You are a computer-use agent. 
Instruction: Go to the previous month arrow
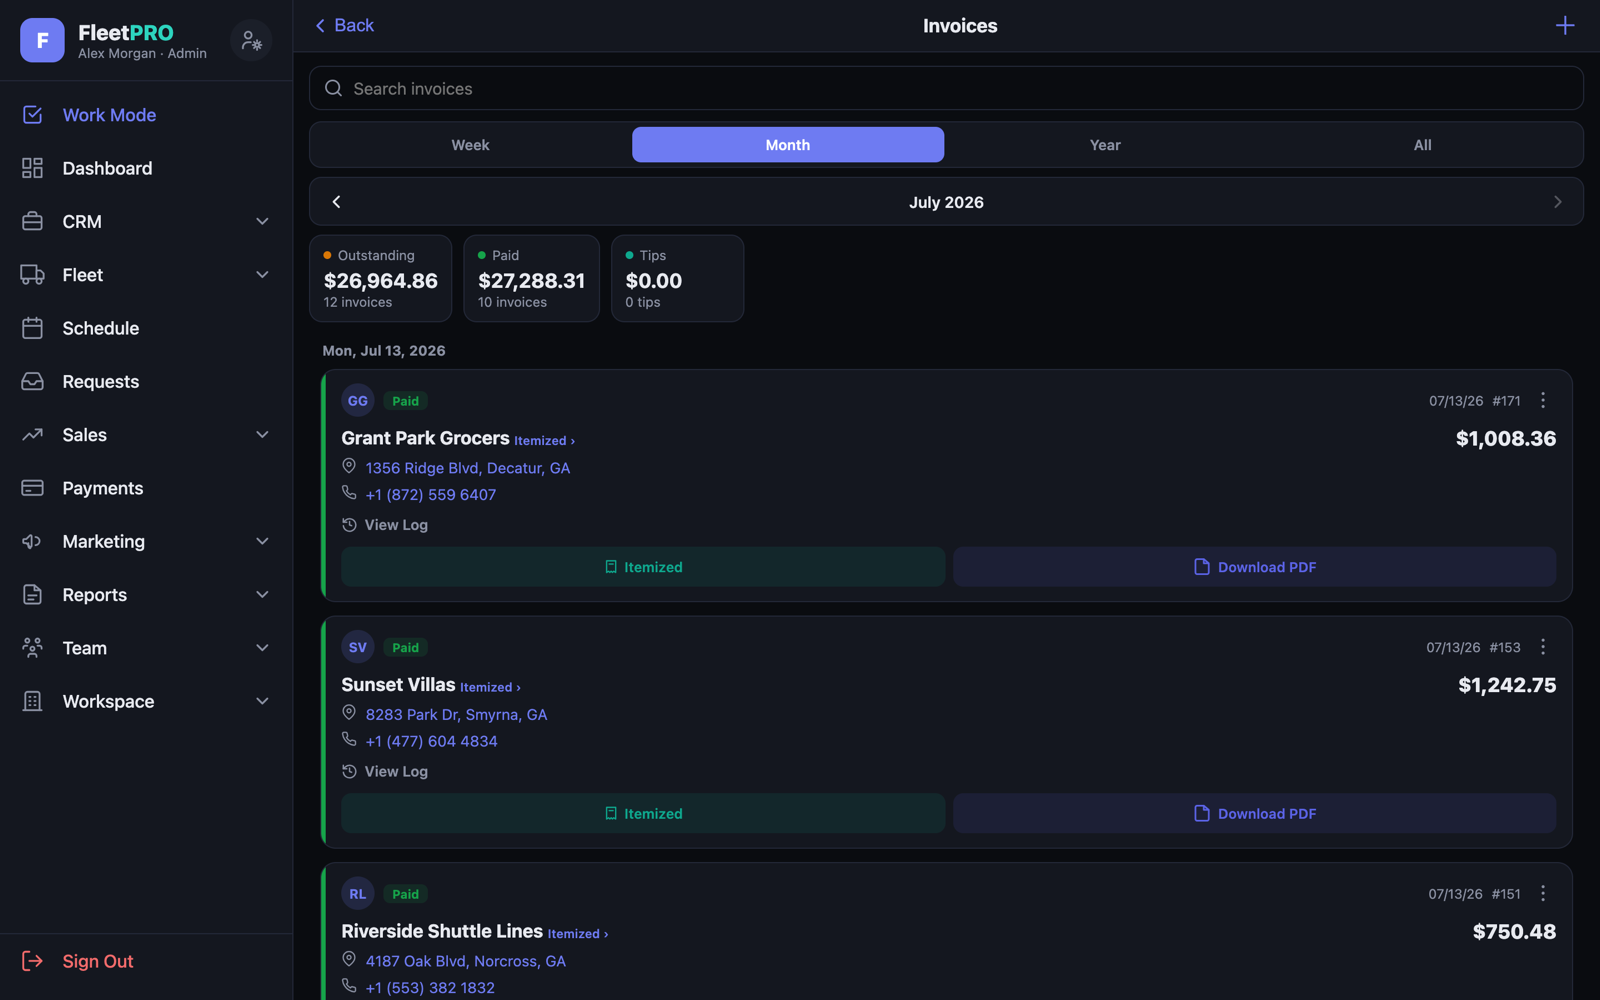[337, 202]
